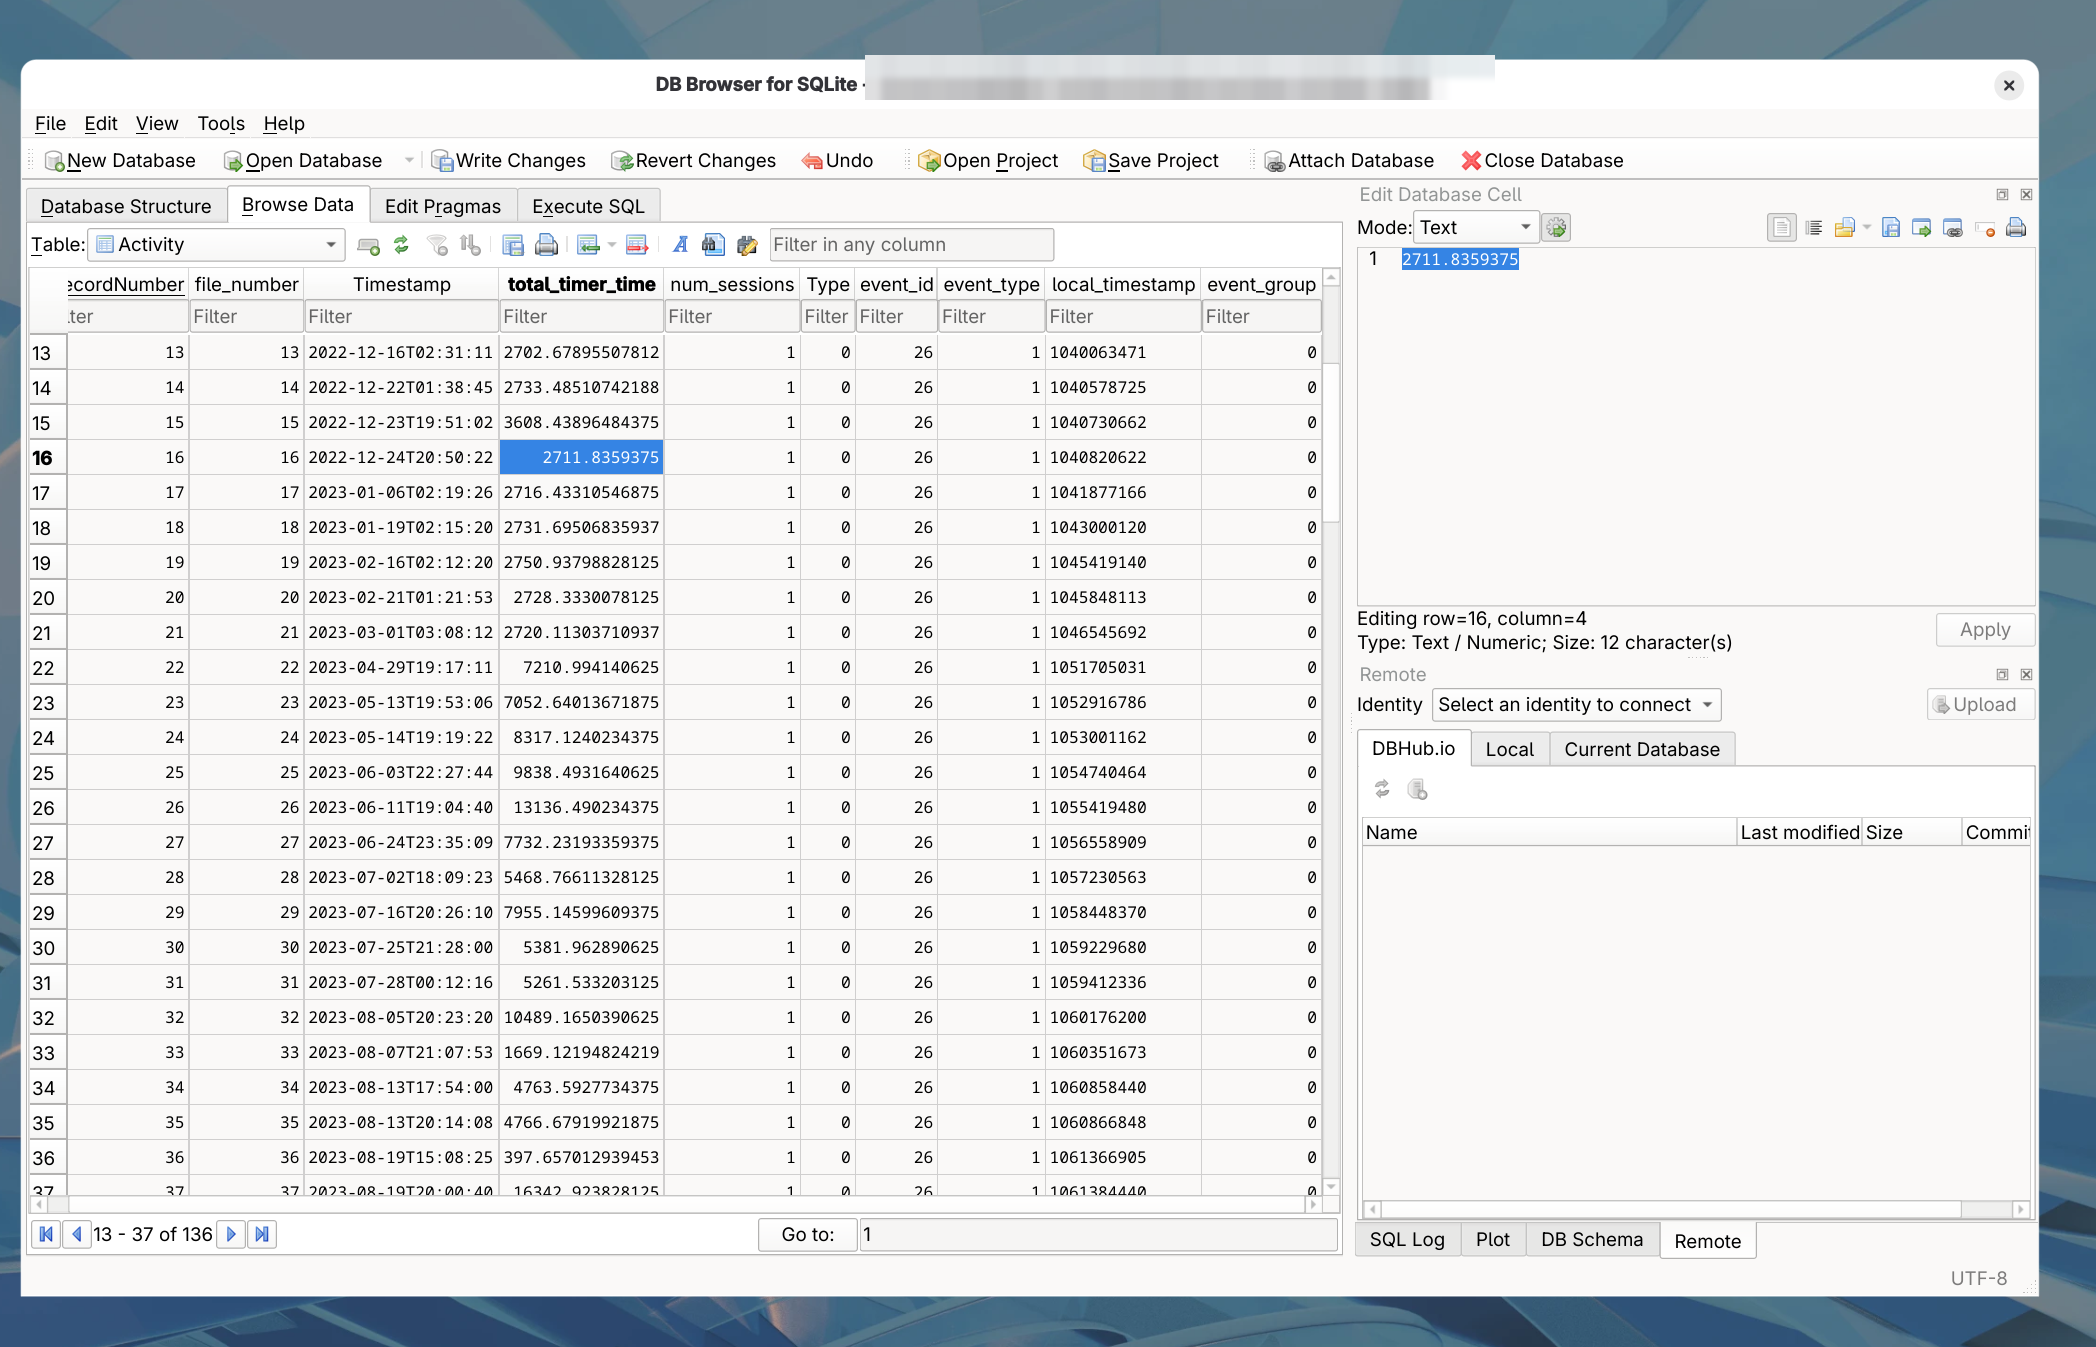Go to the next page of records
The image size is (2096, 1347).
click(231, 1234)
